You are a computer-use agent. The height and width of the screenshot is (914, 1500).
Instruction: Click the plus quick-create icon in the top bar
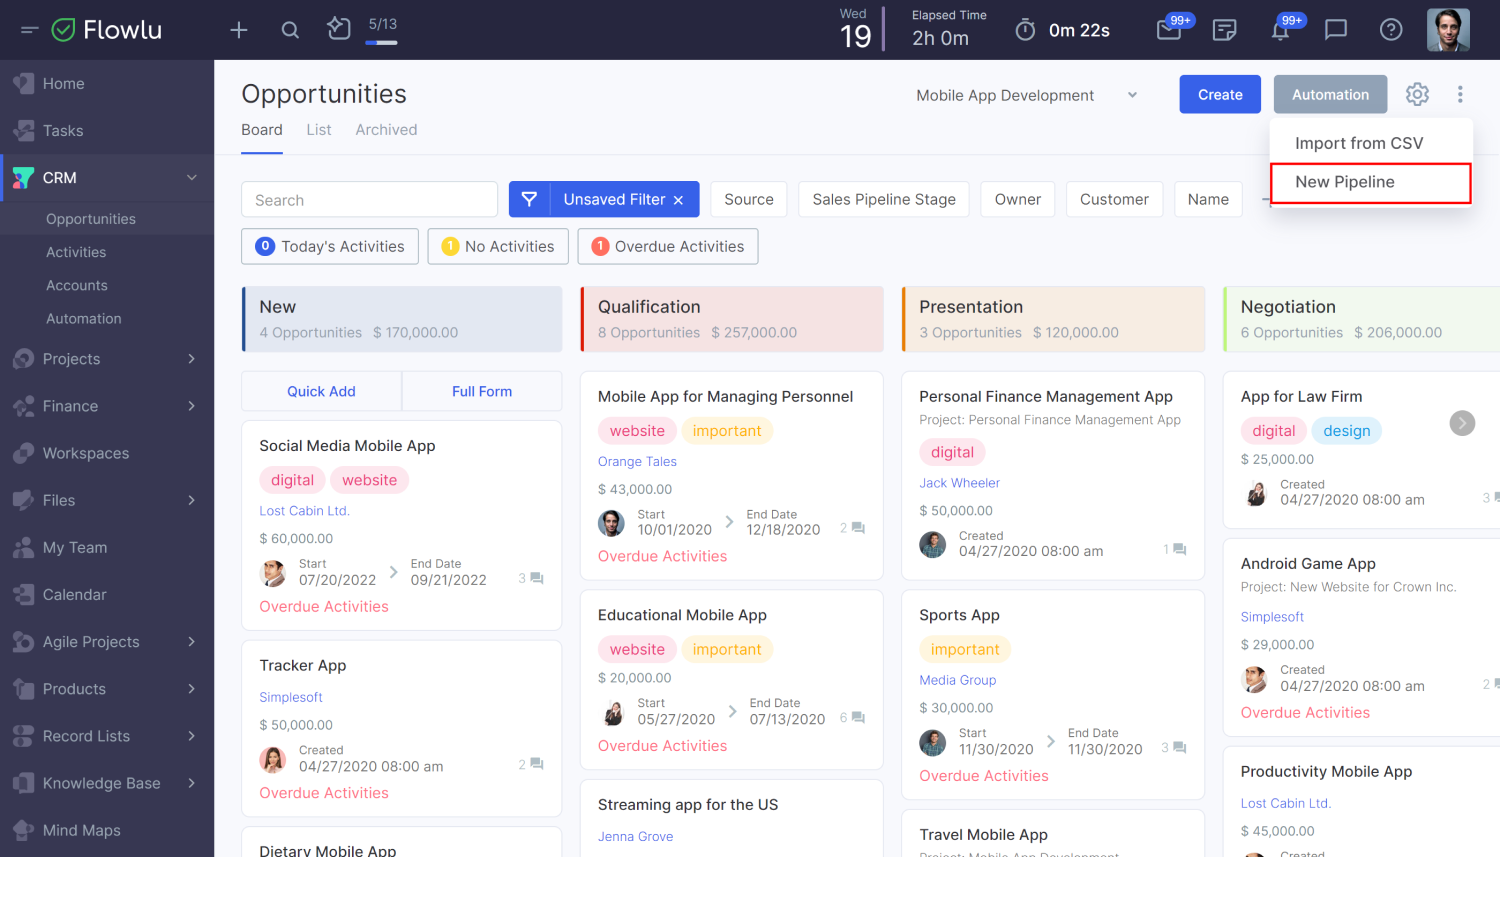pyautogui.click(x=239, y=30)
